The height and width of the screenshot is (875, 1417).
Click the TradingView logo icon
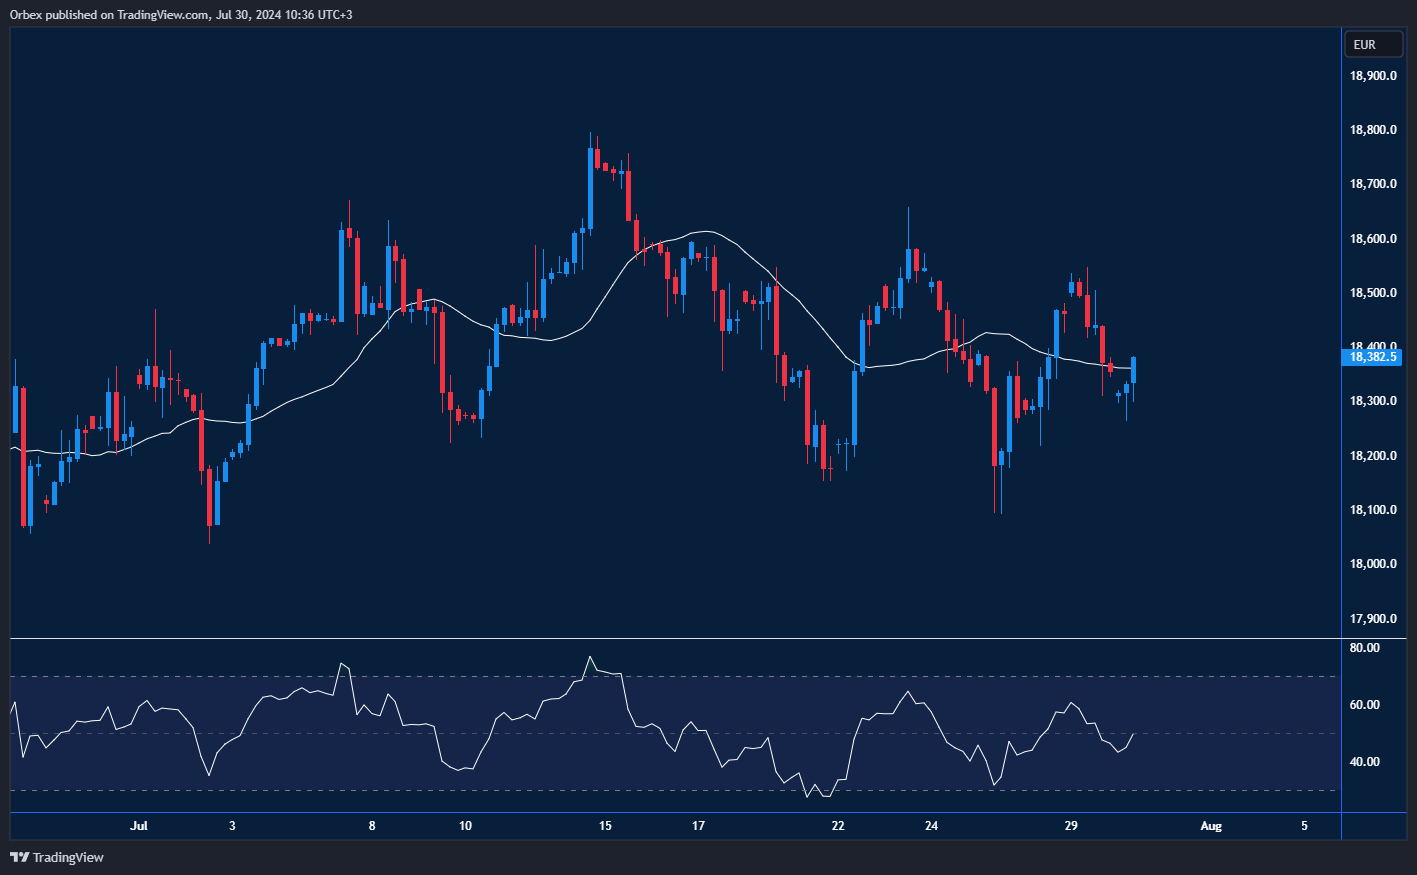(x=18, y=857)
